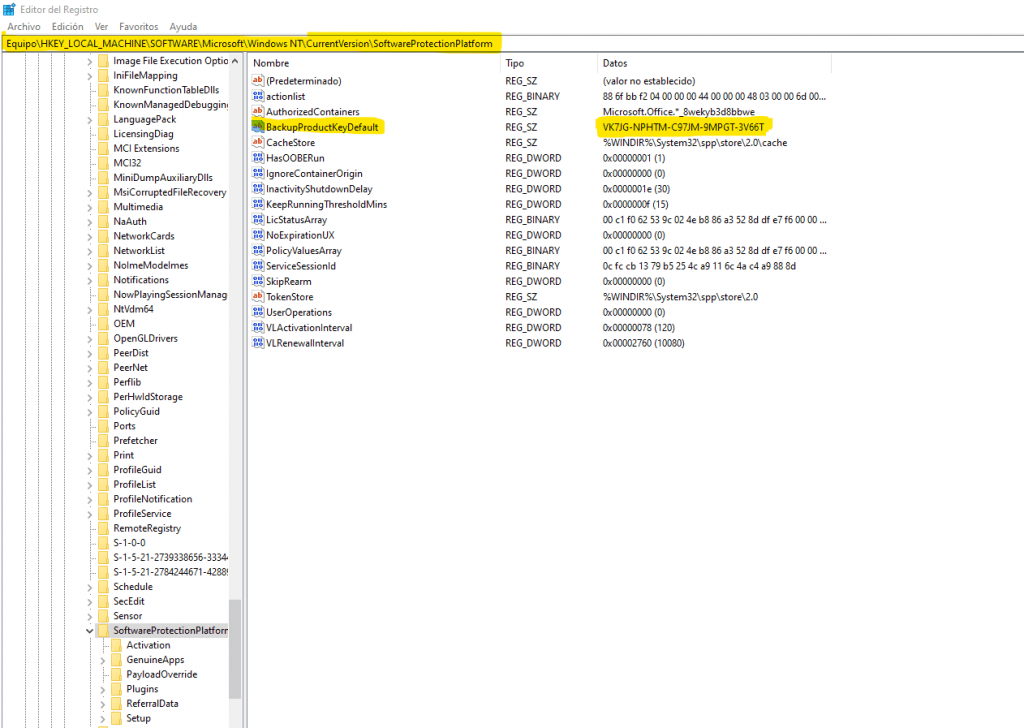Click the LicStatusArray binary value icon
The width and height of the screenshot is (1024, 728).
click(258, 219)
